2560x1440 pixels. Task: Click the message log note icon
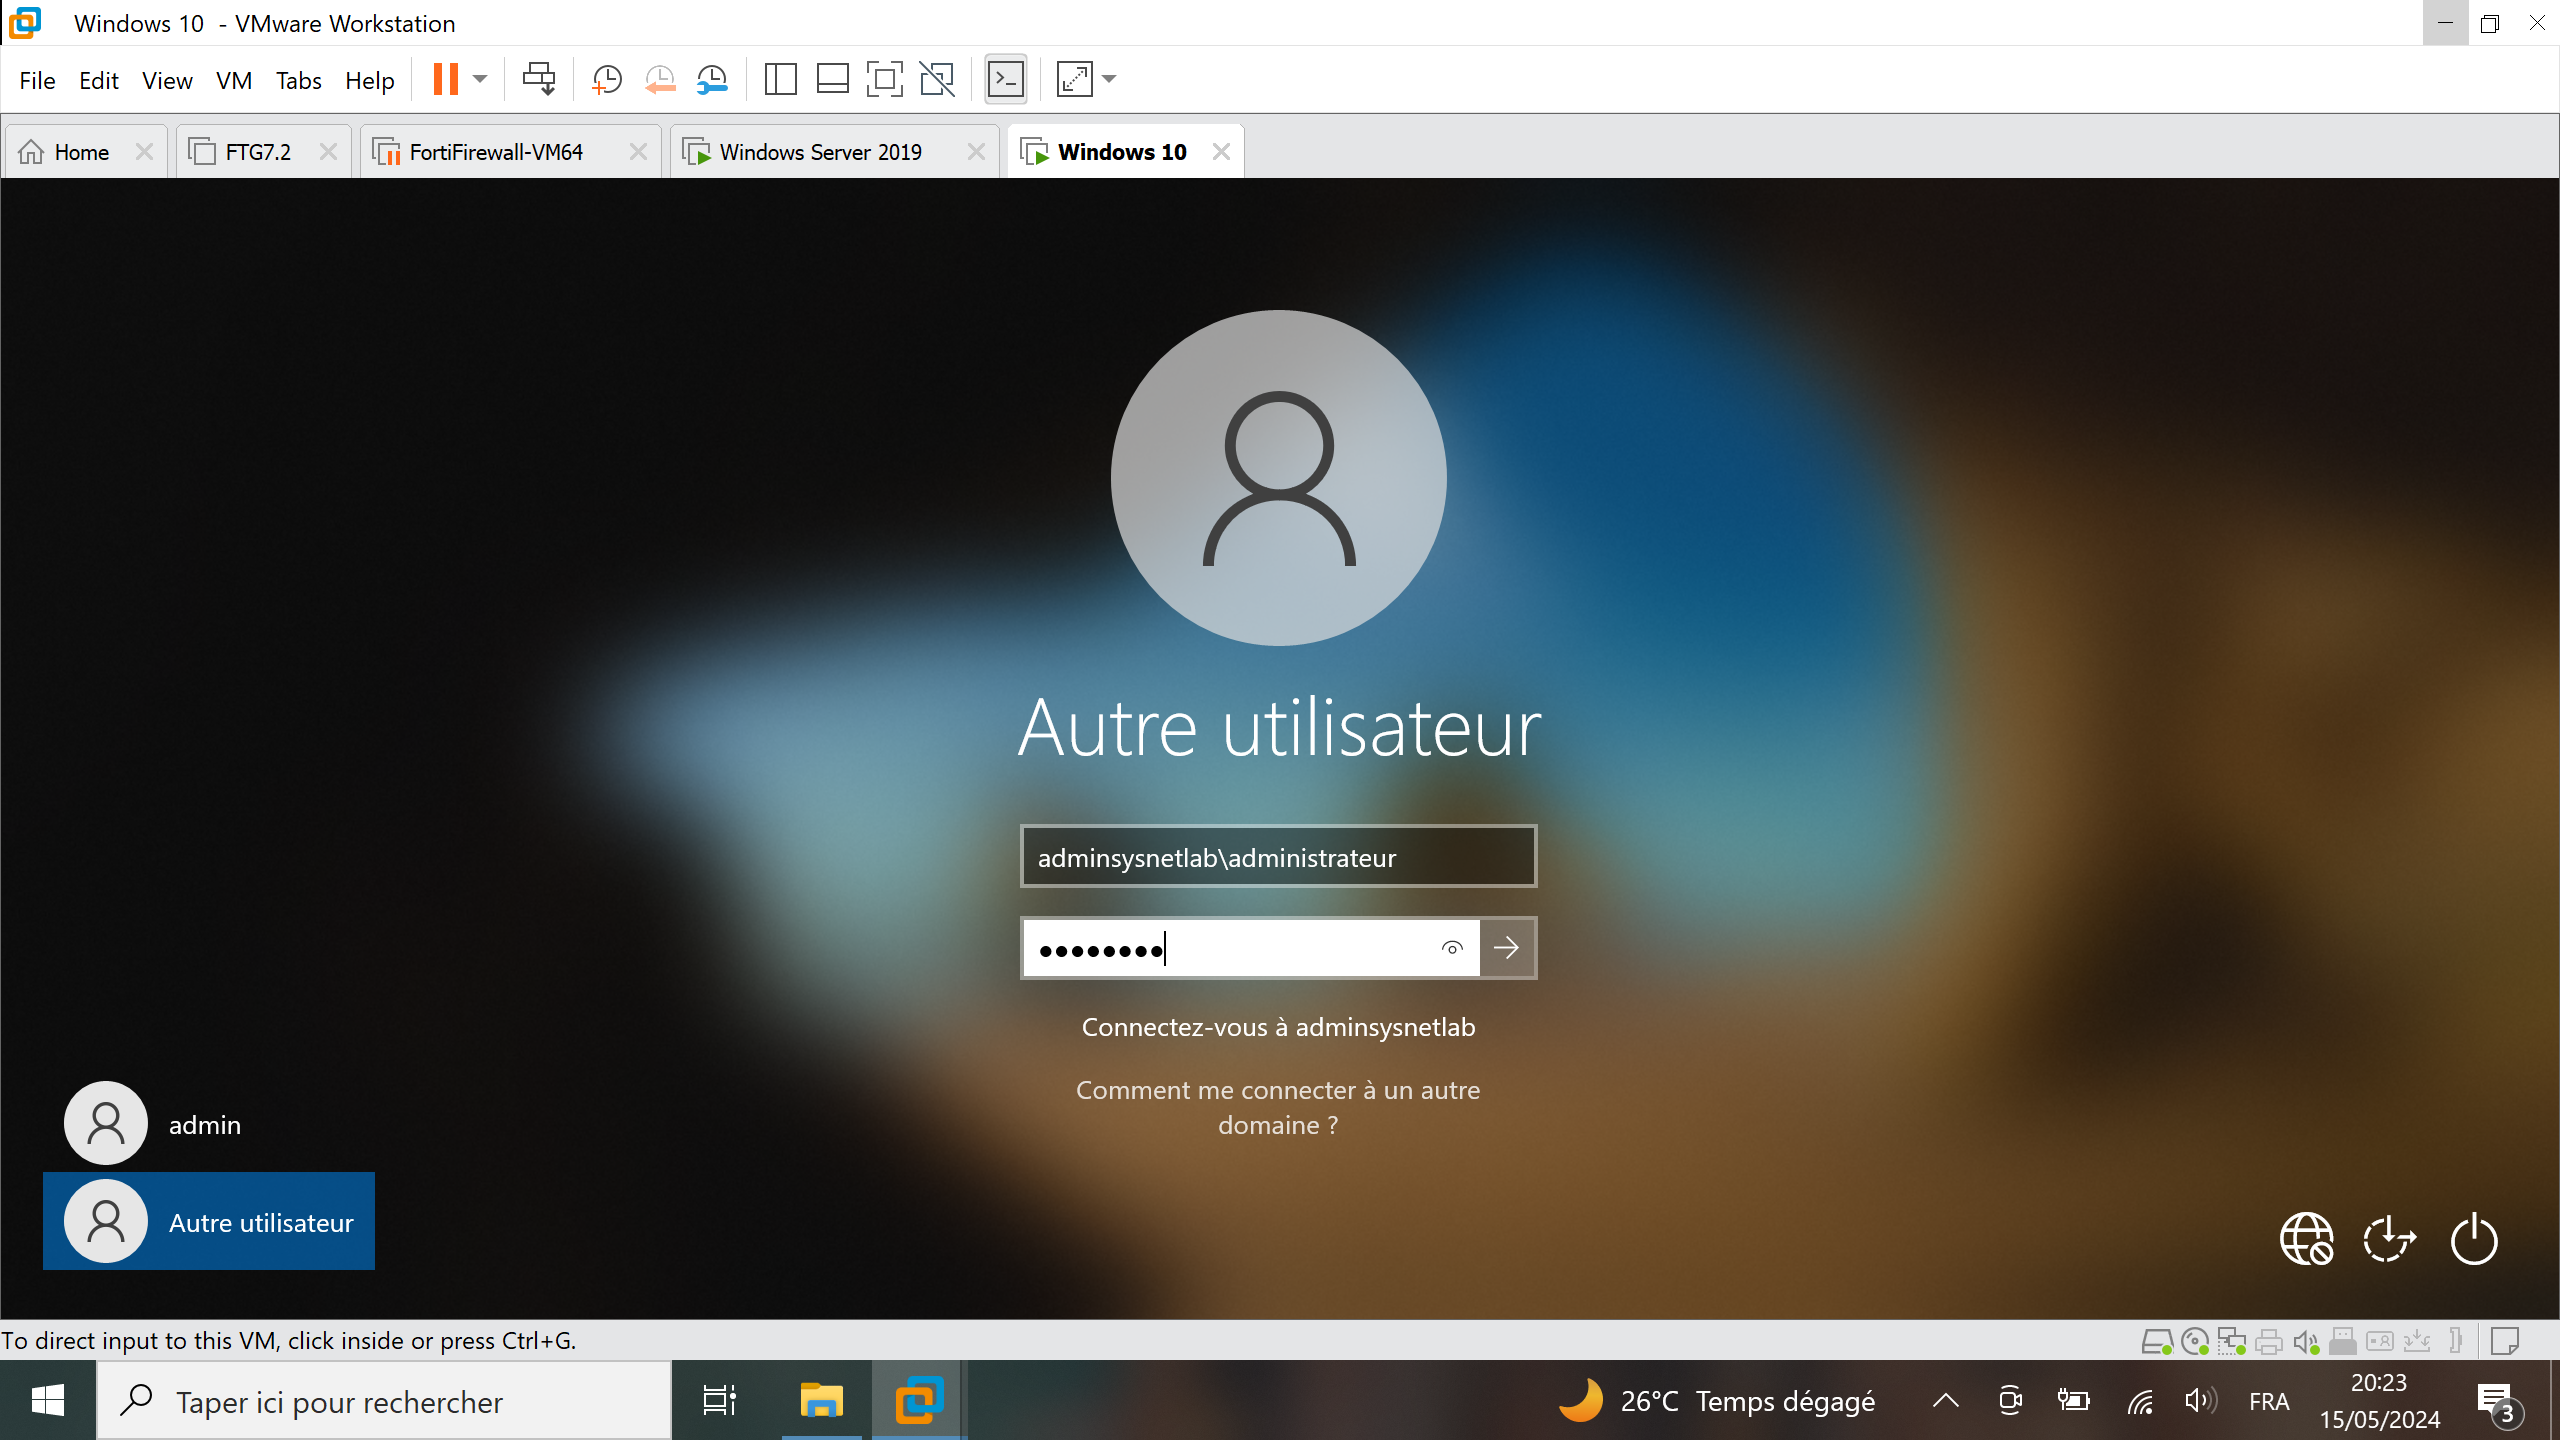click(2504, 1341)
